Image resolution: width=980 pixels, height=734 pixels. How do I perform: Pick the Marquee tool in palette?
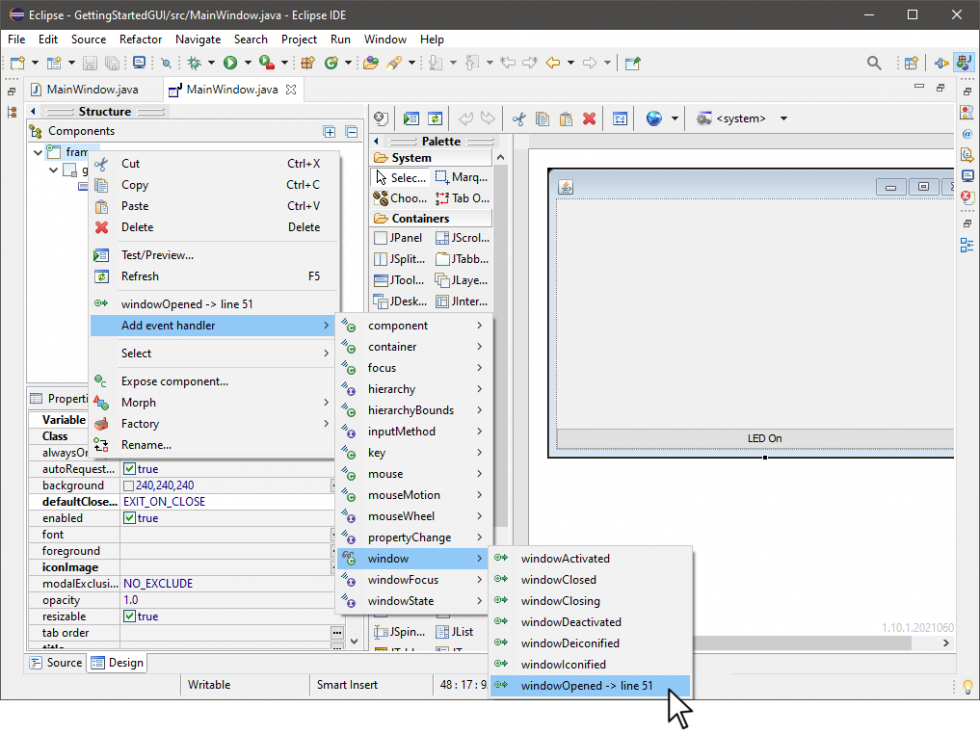[x=462, y=178]
